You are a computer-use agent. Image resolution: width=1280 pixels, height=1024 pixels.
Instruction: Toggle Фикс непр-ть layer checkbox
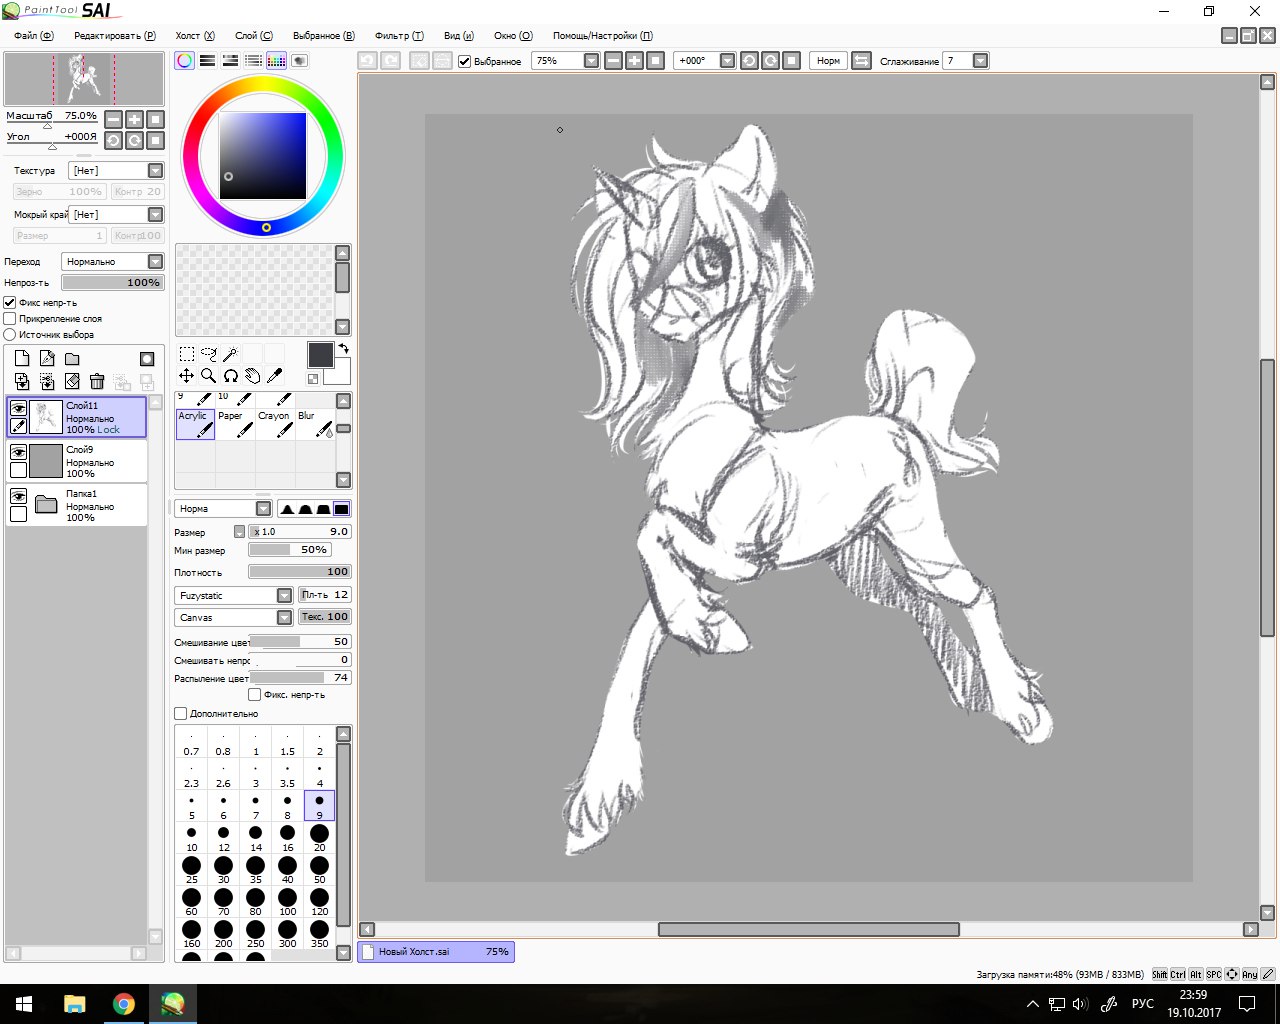tap(10, 303)
